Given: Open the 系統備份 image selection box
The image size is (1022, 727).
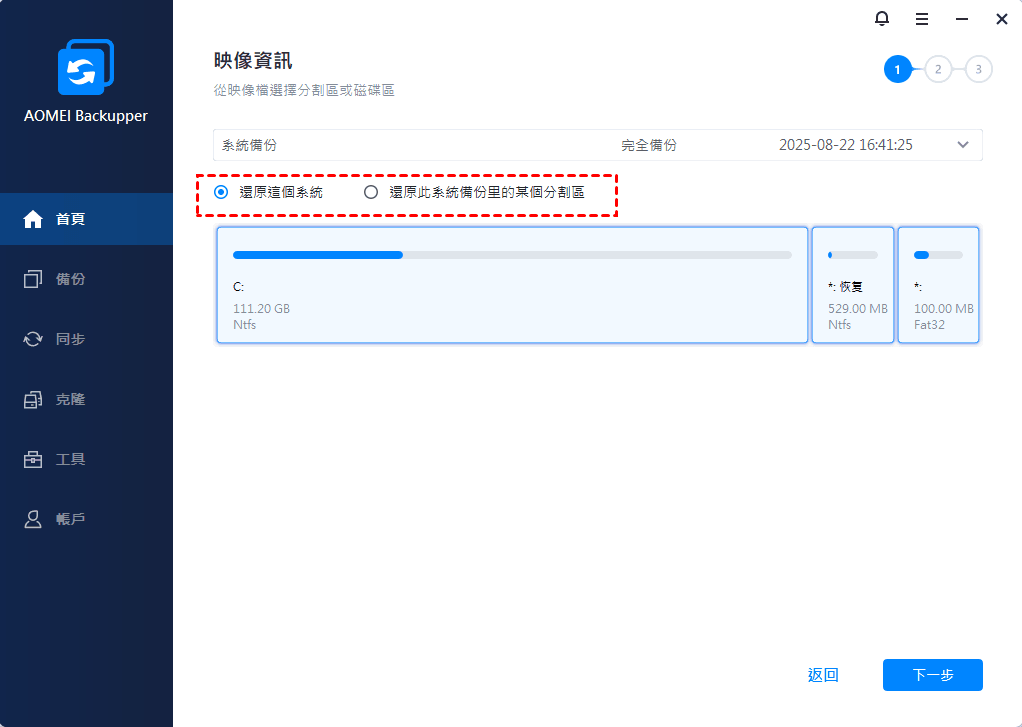Looking at the screenshot, I should tap(597, 145).
